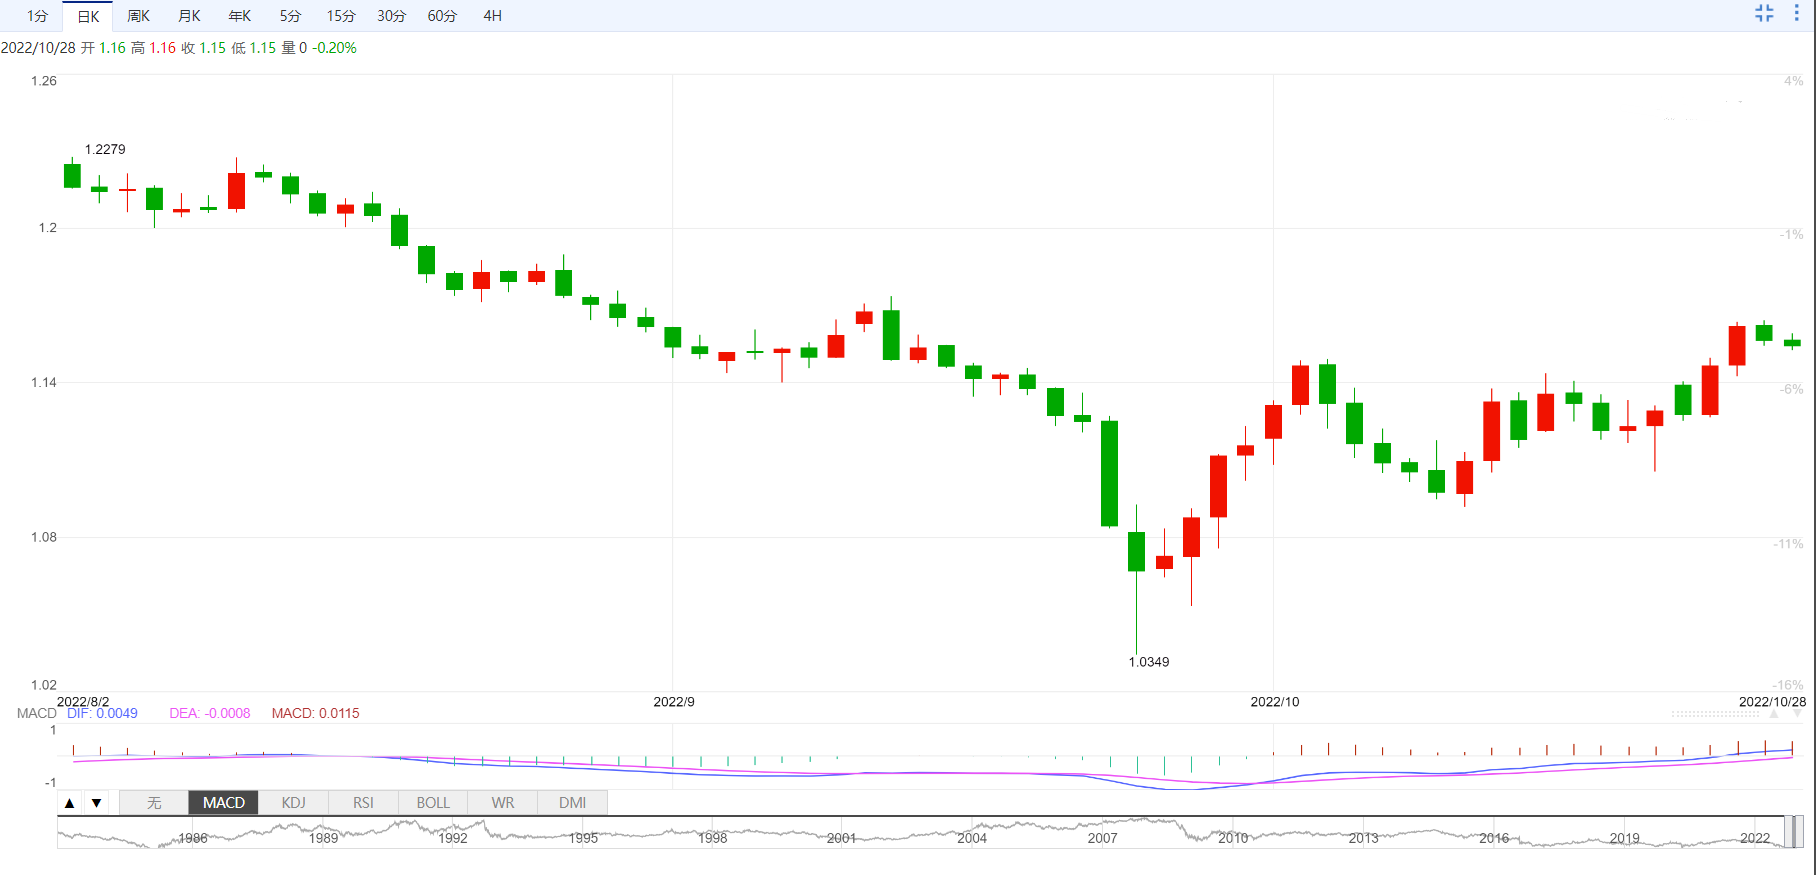
Task: Exit fullscreen using the collapse icon
Action: click(x=1764, y=13)
